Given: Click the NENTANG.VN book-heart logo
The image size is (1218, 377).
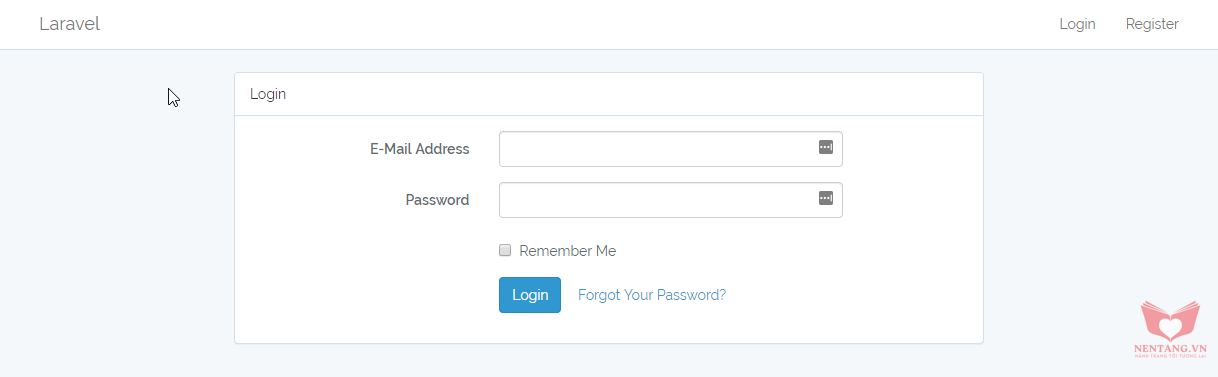Looking at the screenshot, I should (1170, 320).
